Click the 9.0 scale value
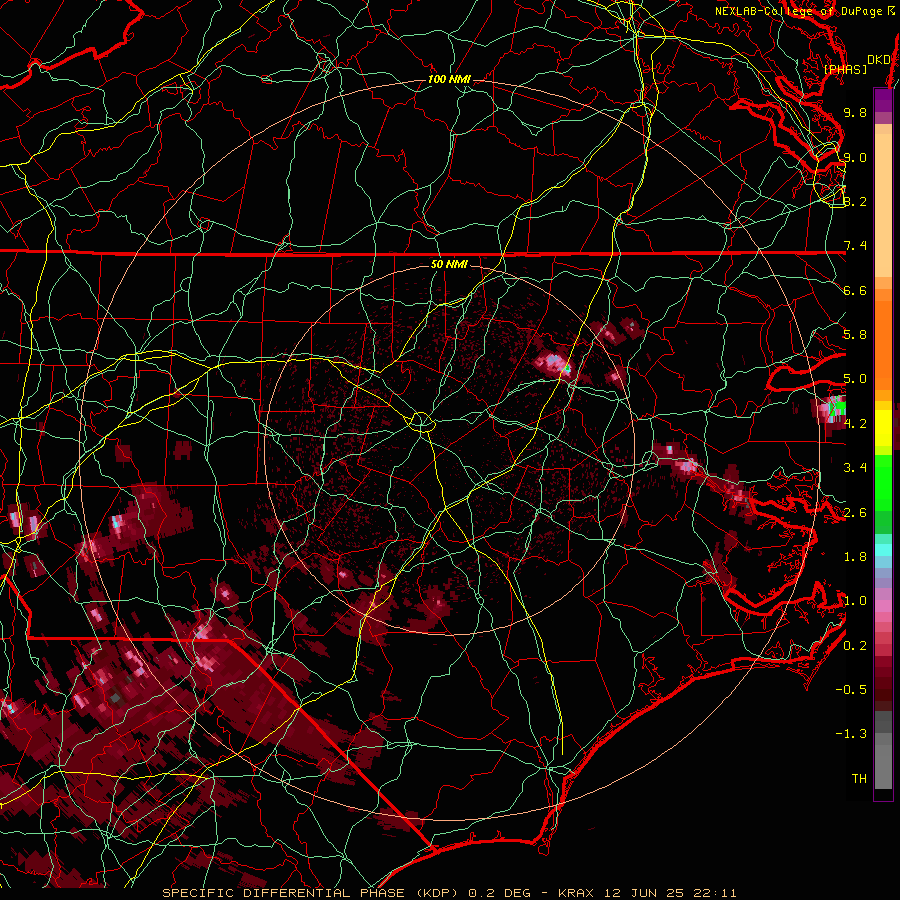The image size is (900, 900). pos(855,157)
